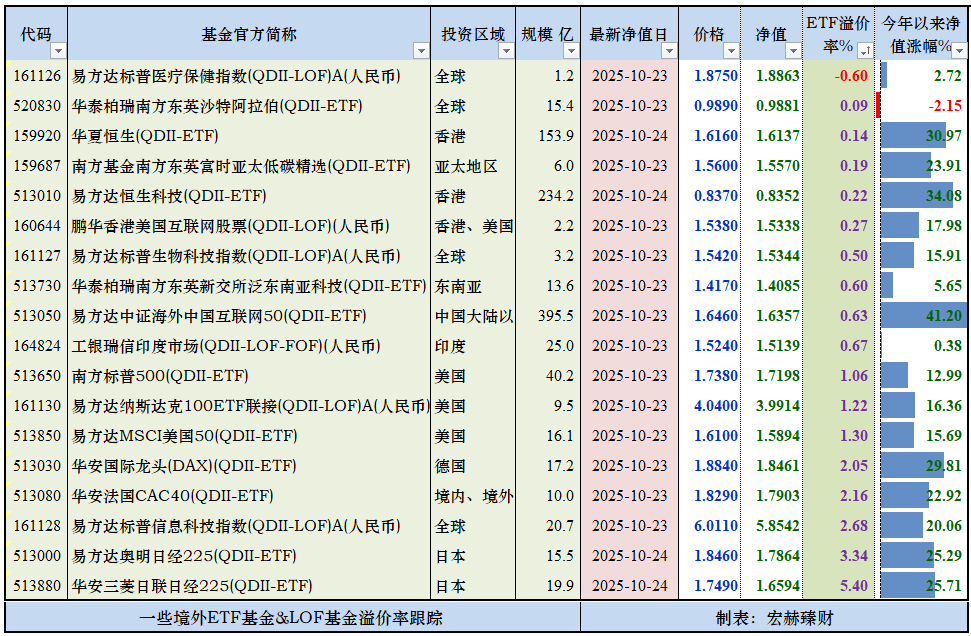Open the 价格 column filter dropdown

coord(732,51)
